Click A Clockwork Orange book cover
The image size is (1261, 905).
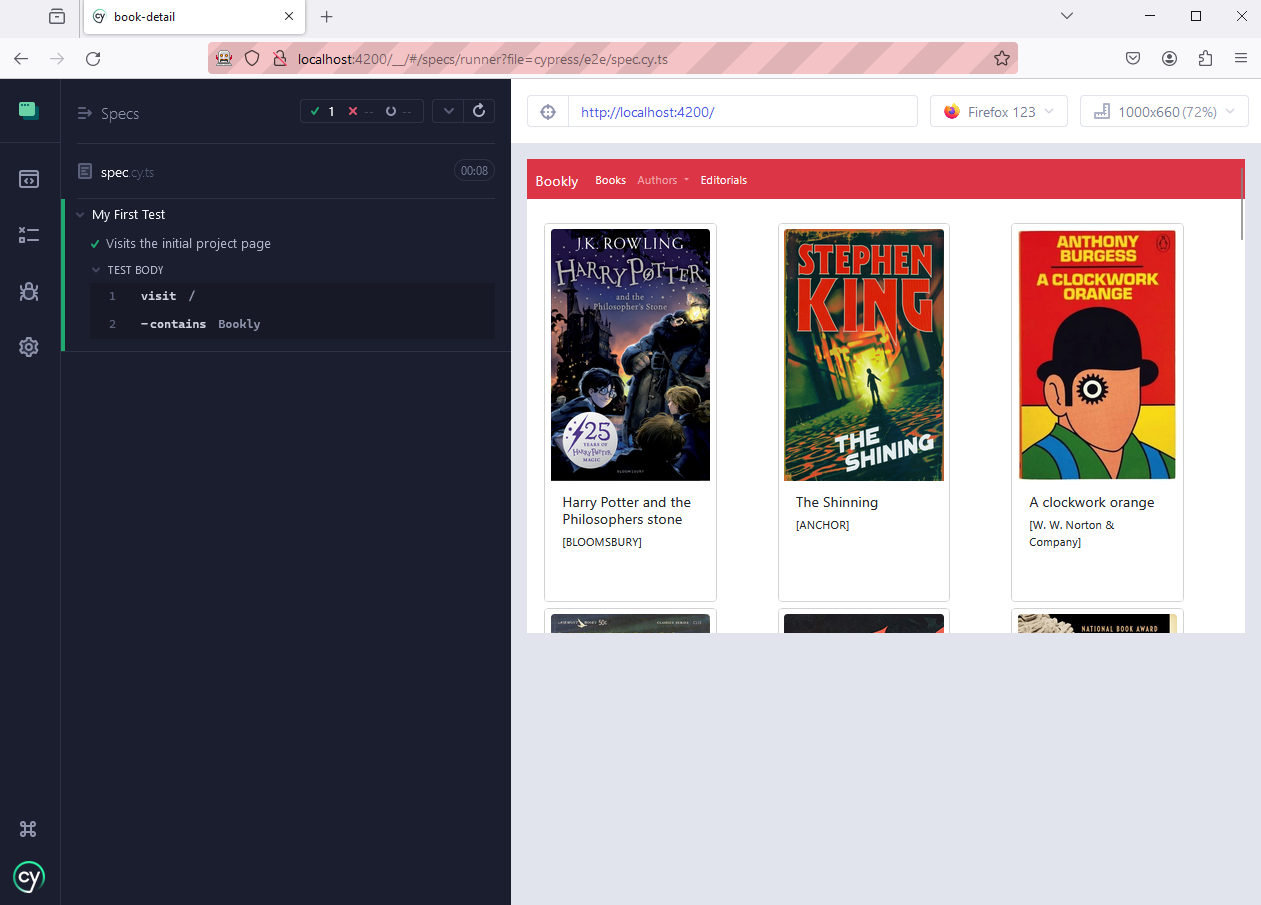tap(1097, 355)
